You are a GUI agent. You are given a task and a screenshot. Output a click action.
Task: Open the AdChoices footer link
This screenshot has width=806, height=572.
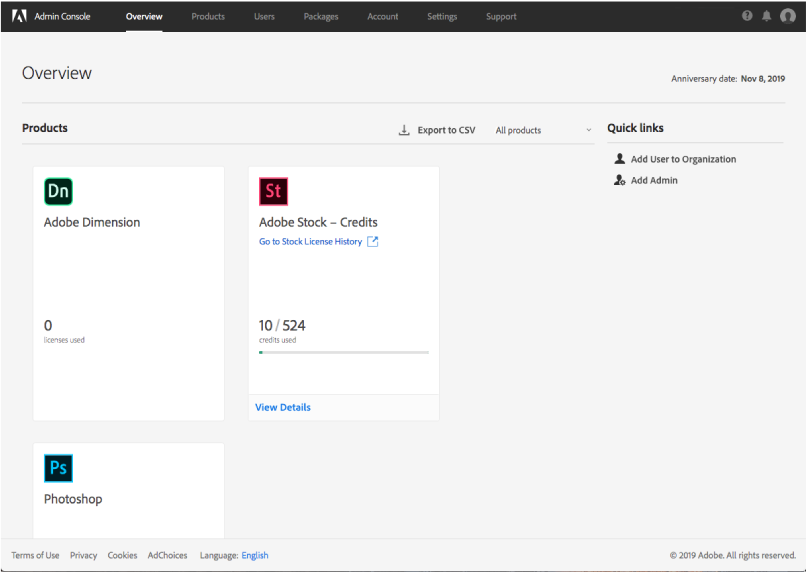[167, 555]
